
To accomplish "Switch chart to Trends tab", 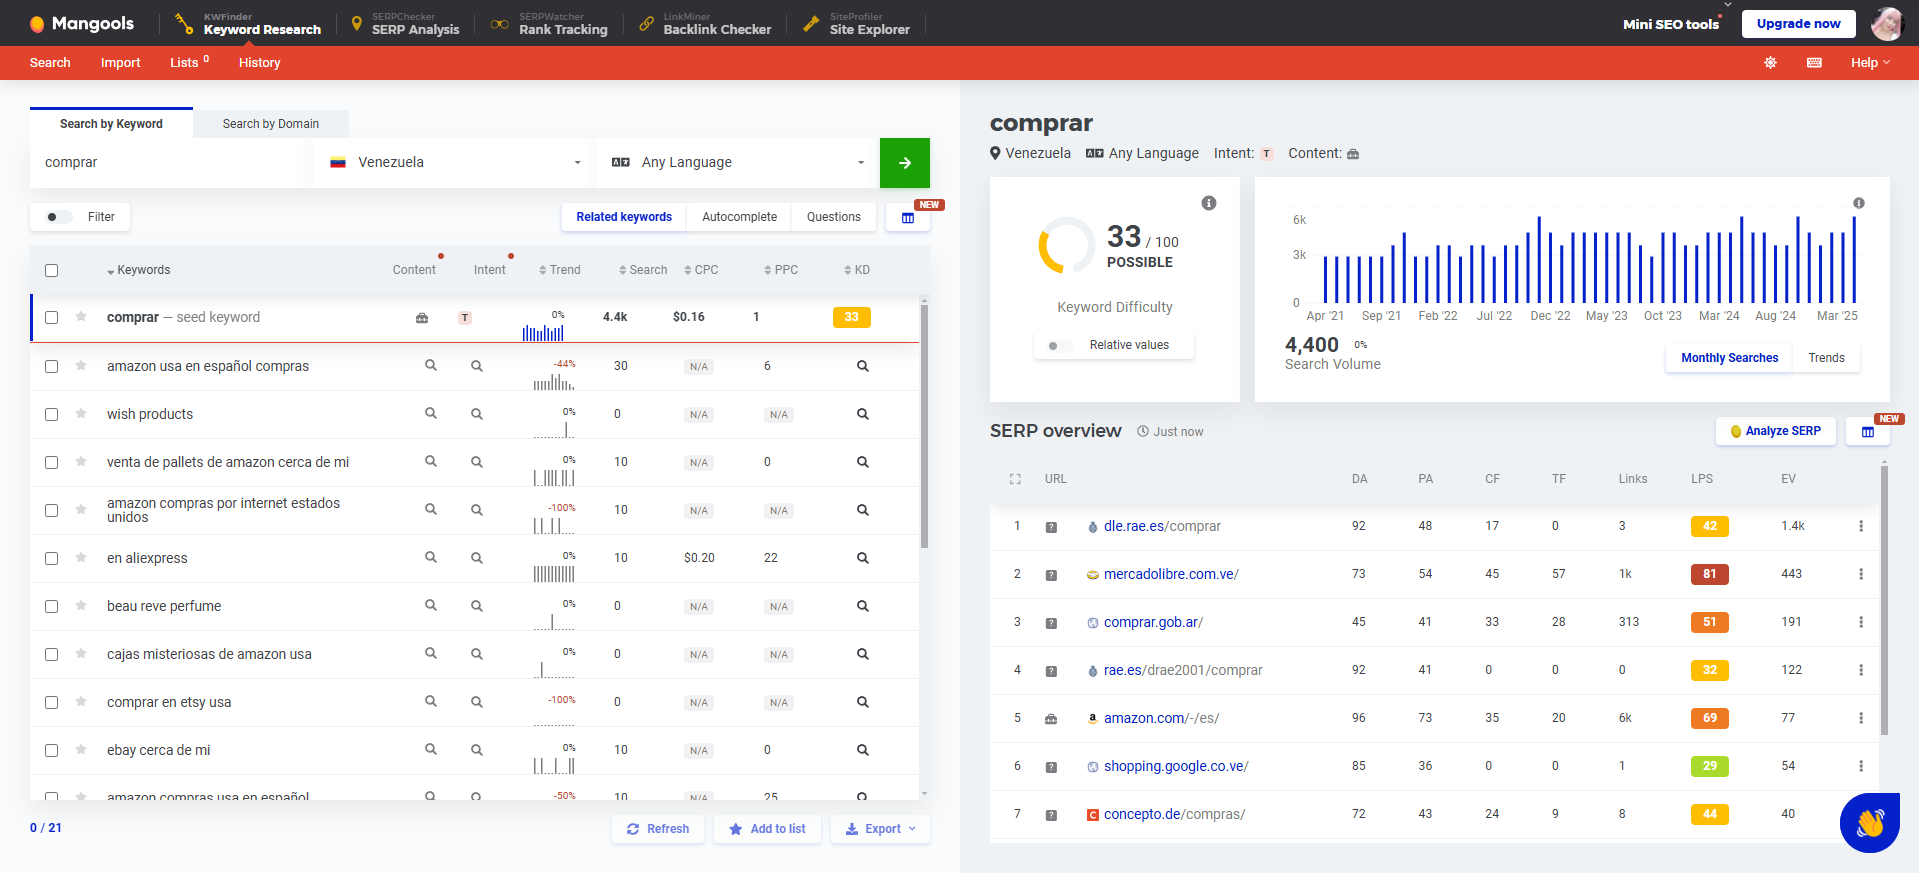I will point(1826,358).
